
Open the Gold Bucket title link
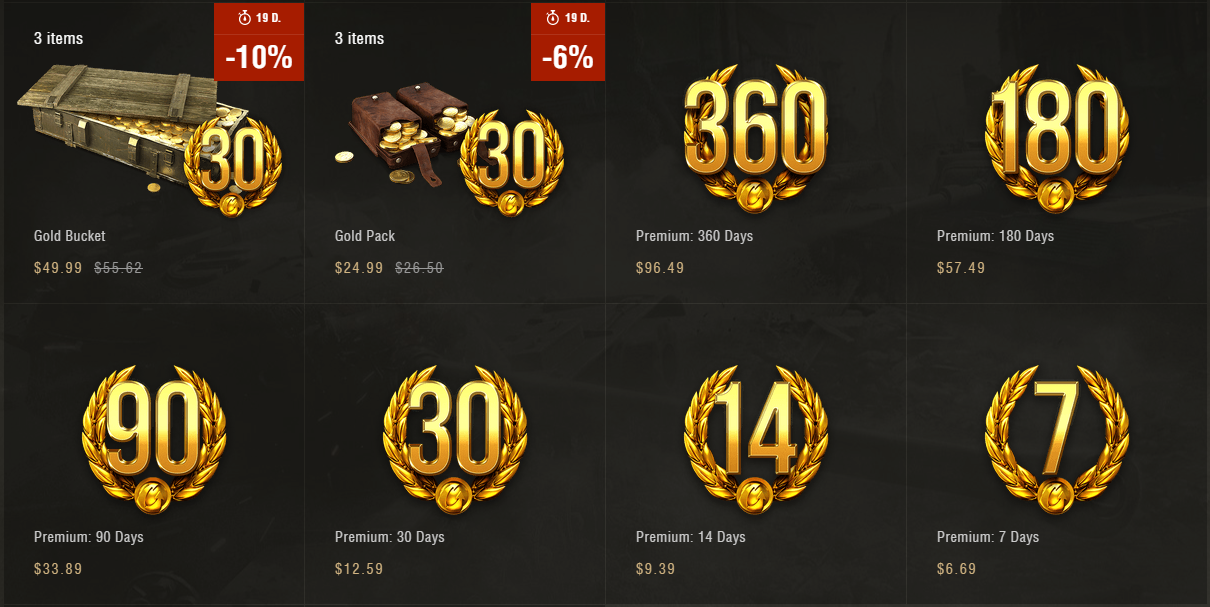70,236
